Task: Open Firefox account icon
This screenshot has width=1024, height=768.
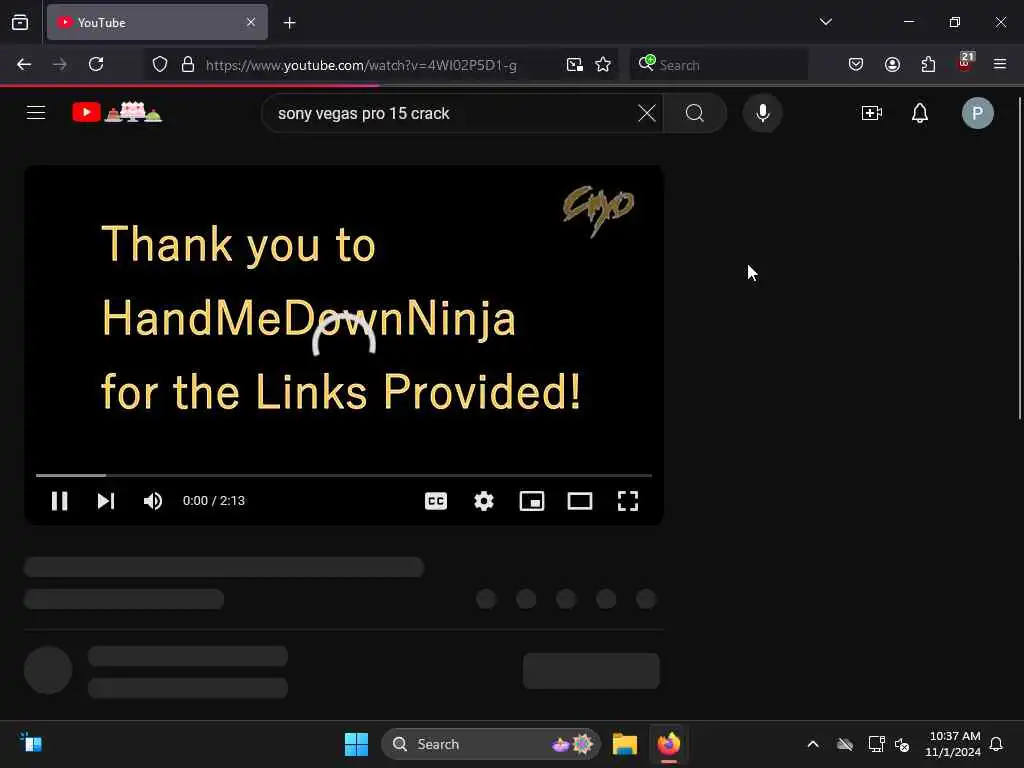Action: [x=892, y=65]
